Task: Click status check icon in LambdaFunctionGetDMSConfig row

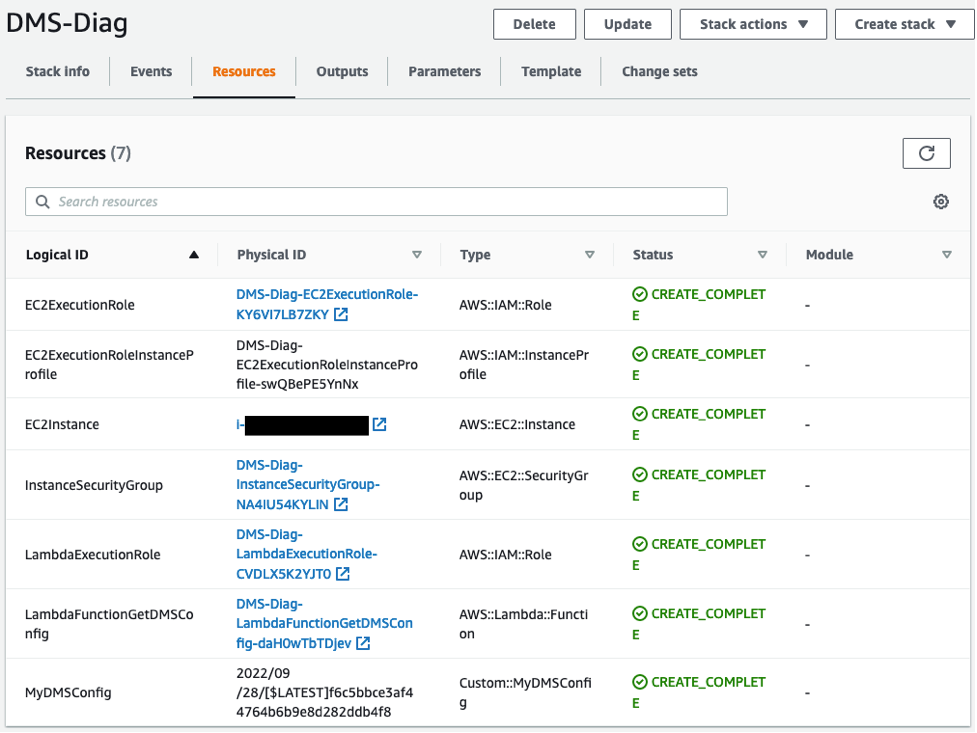Action: click(640, 613)
